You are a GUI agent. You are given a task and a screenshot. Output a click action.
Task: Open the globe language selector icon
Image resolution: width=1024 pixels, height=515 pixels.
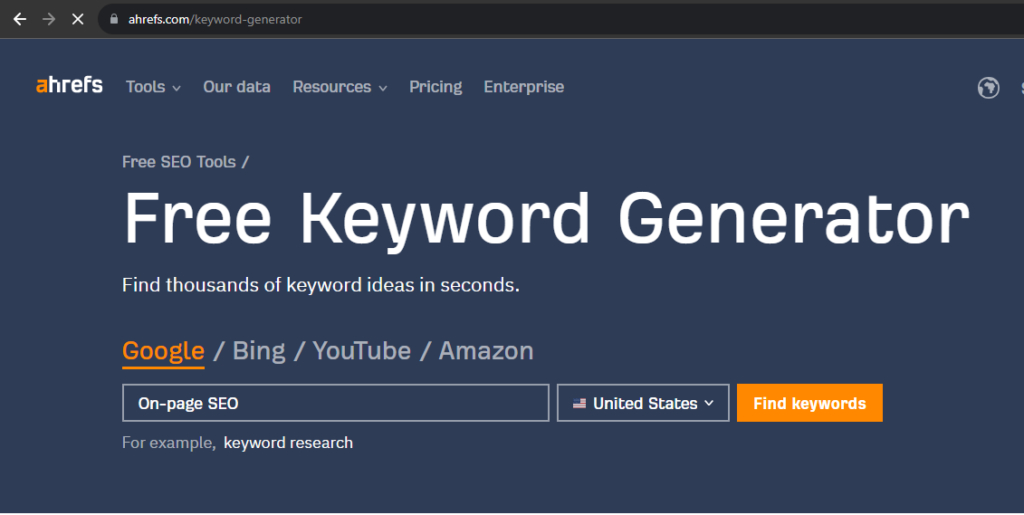(988, 87)
